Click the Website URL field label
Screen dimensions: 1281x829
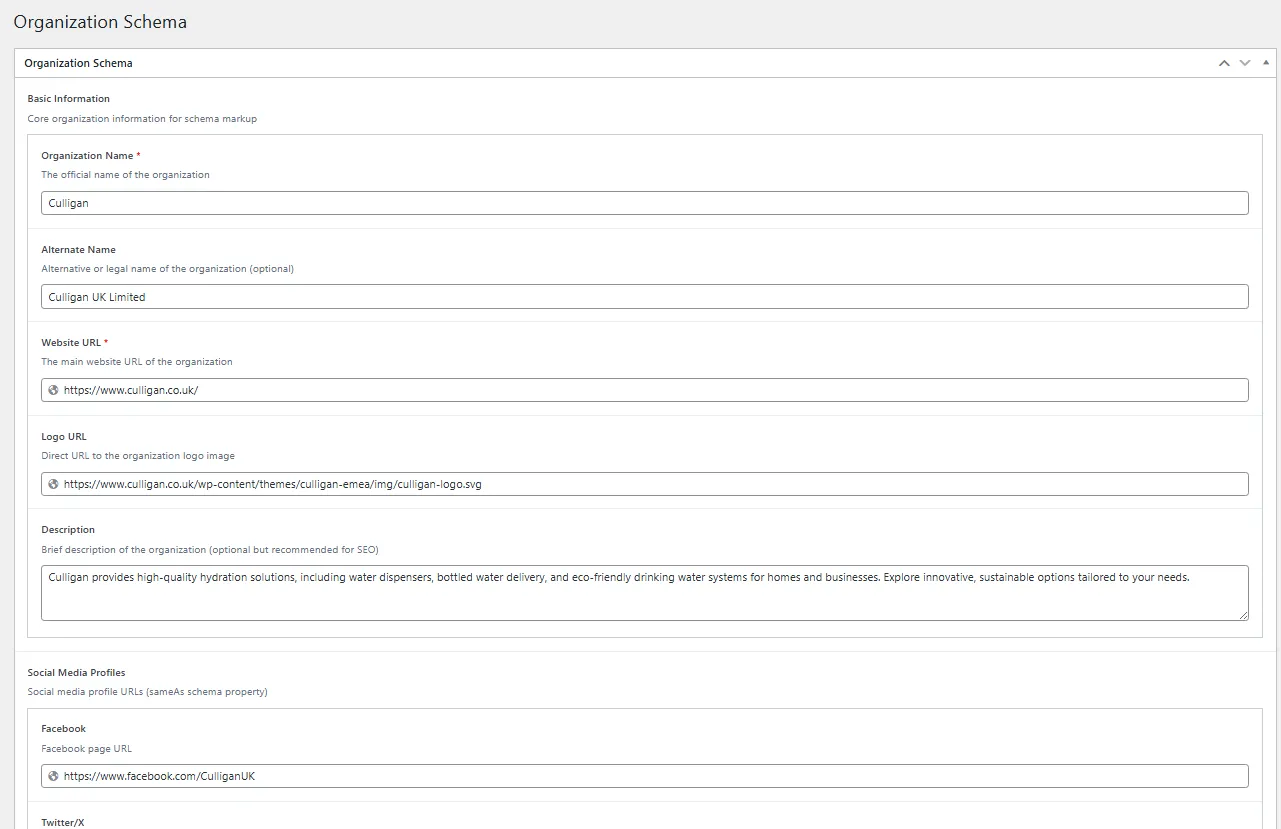click(71, 343)
